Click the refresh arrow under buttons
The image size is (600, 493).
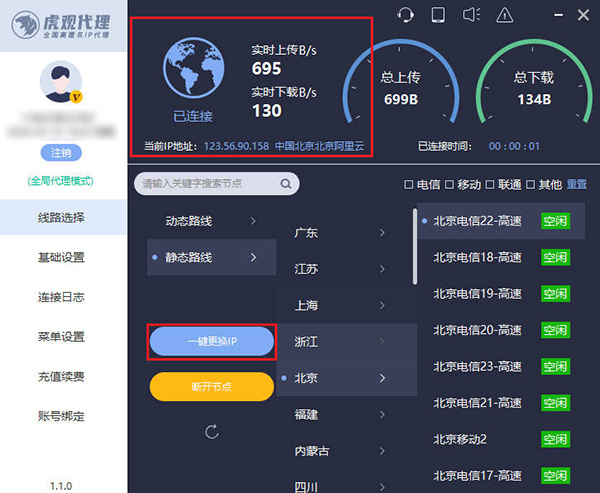212,431
